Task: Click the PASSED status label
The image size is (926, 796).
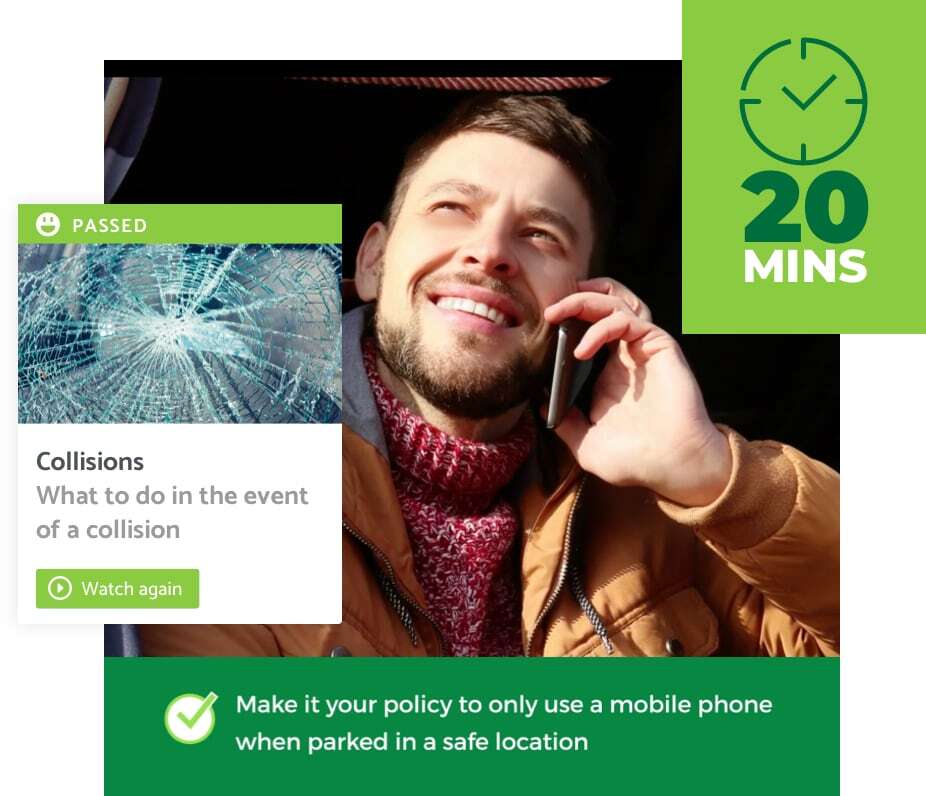Action: [x=109, y=225]
